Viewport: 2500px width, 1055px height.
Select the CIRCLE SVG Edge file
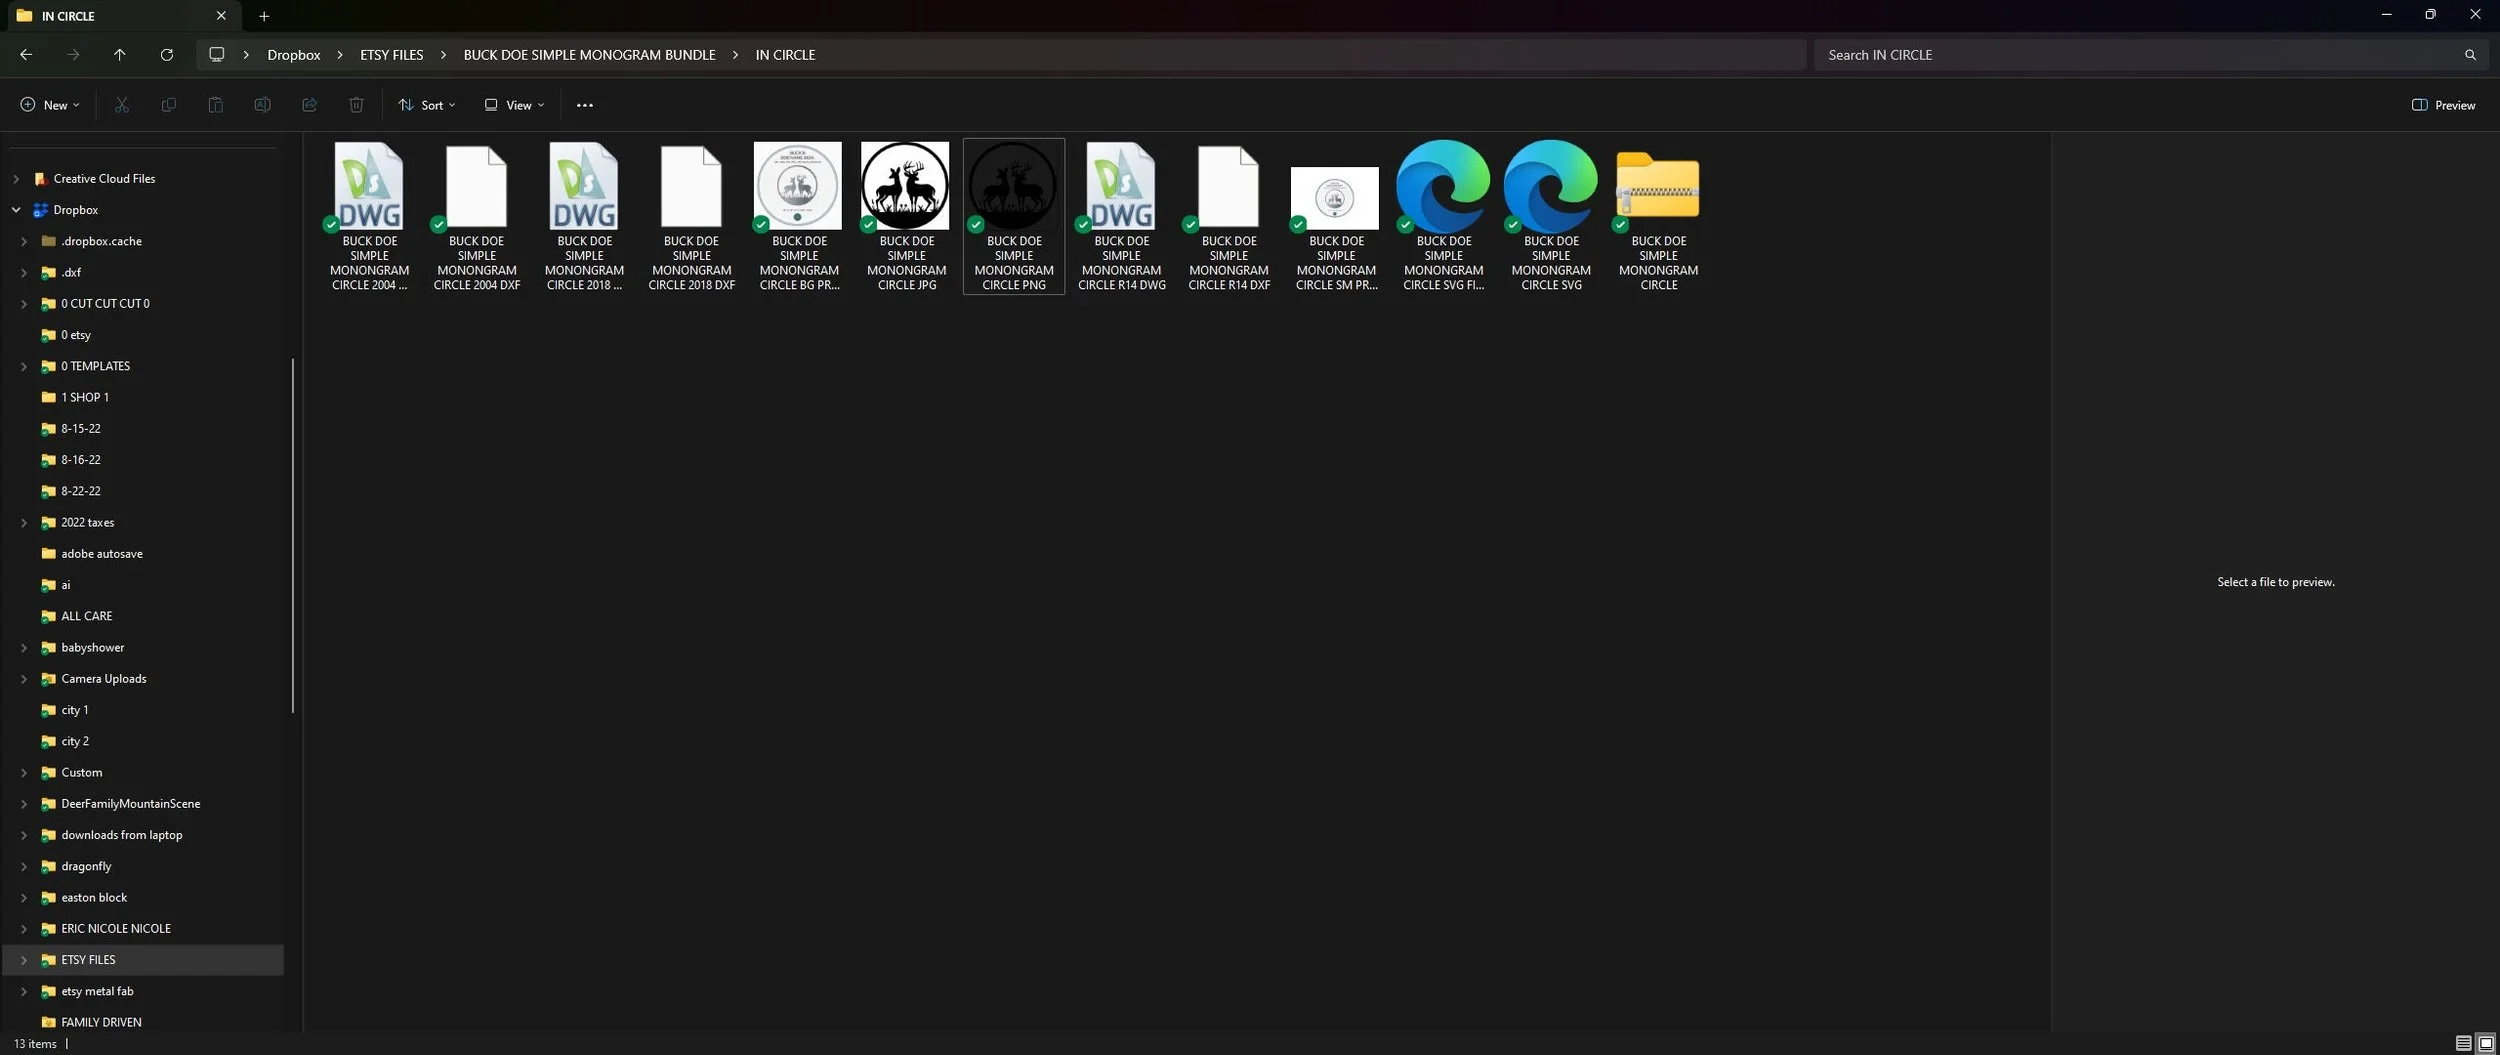tap(1551, 216)
